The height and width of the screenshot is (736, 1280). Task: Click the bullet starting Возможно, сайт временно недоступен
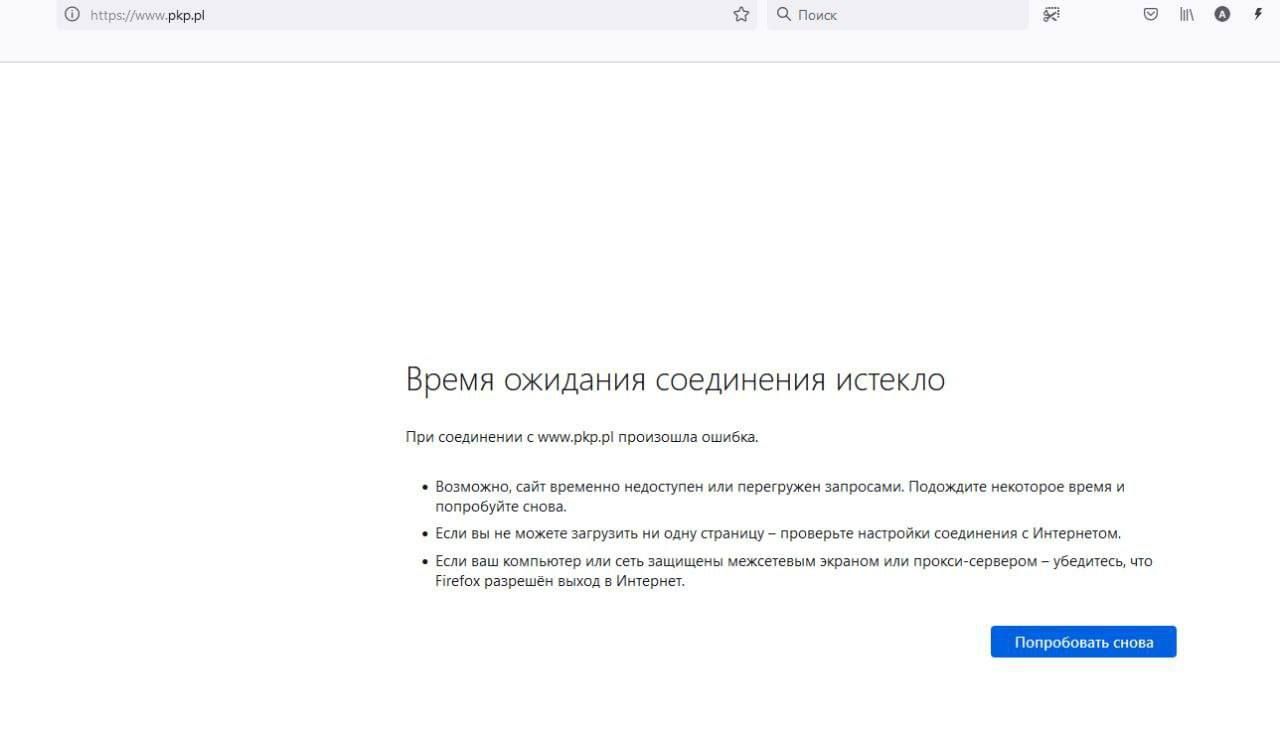(x=780, y=496)
